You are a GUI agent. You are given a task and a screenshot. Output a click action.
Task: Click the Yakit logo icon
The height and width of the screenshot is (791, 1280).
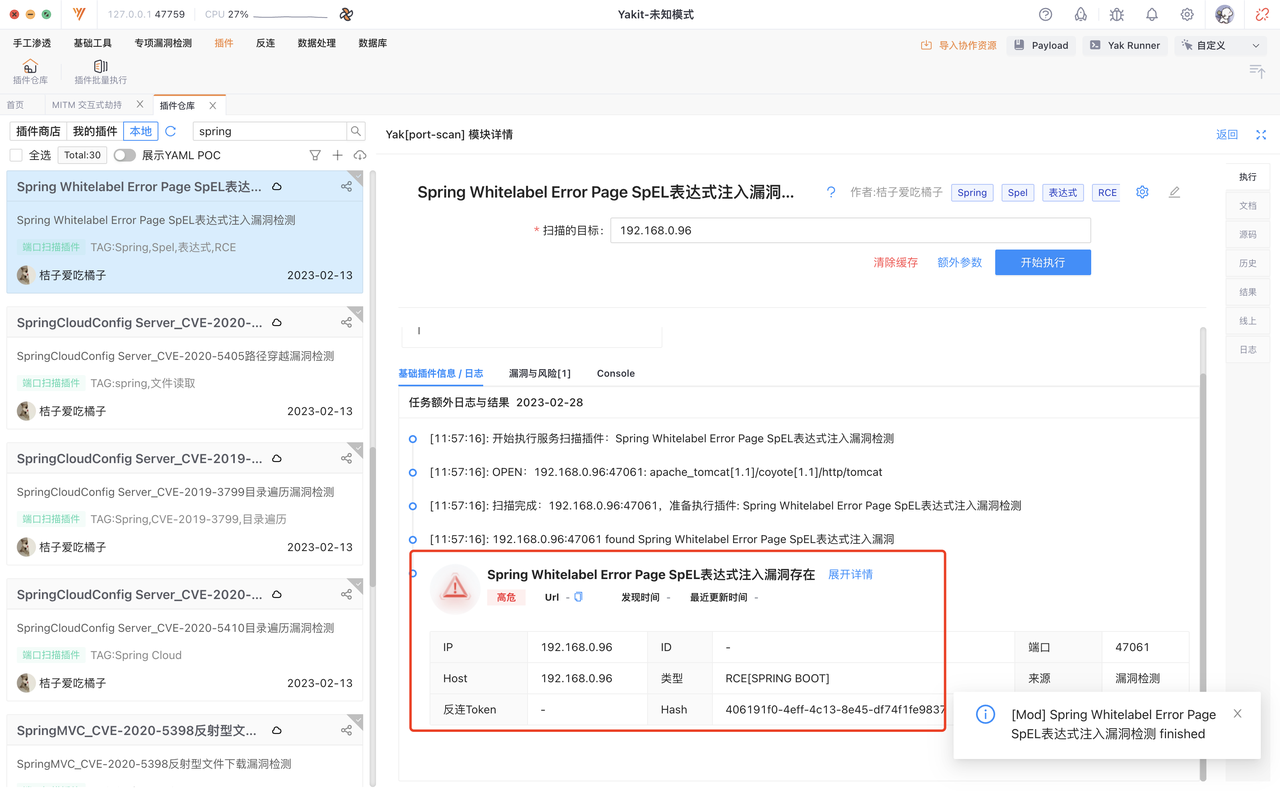click(80, 15)
